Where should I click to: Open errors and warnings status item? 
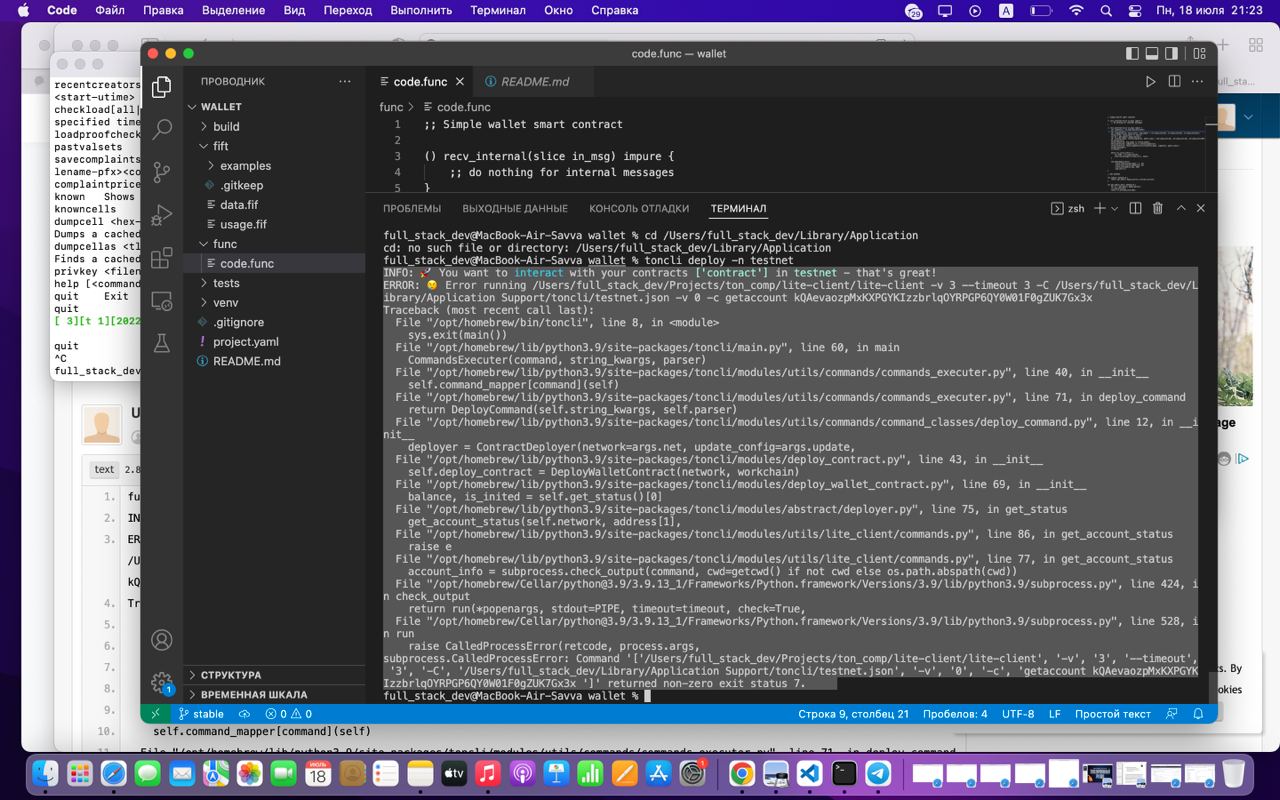coord(288,714)
